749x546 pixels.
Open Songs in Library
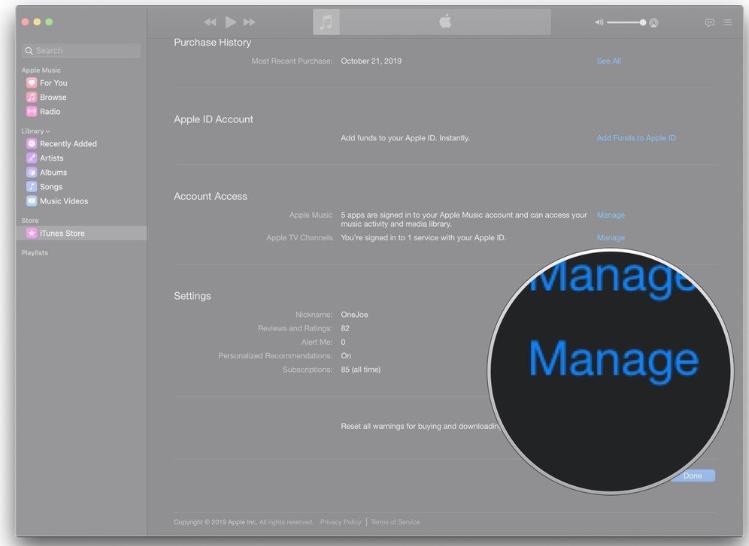tap(51, 187)
